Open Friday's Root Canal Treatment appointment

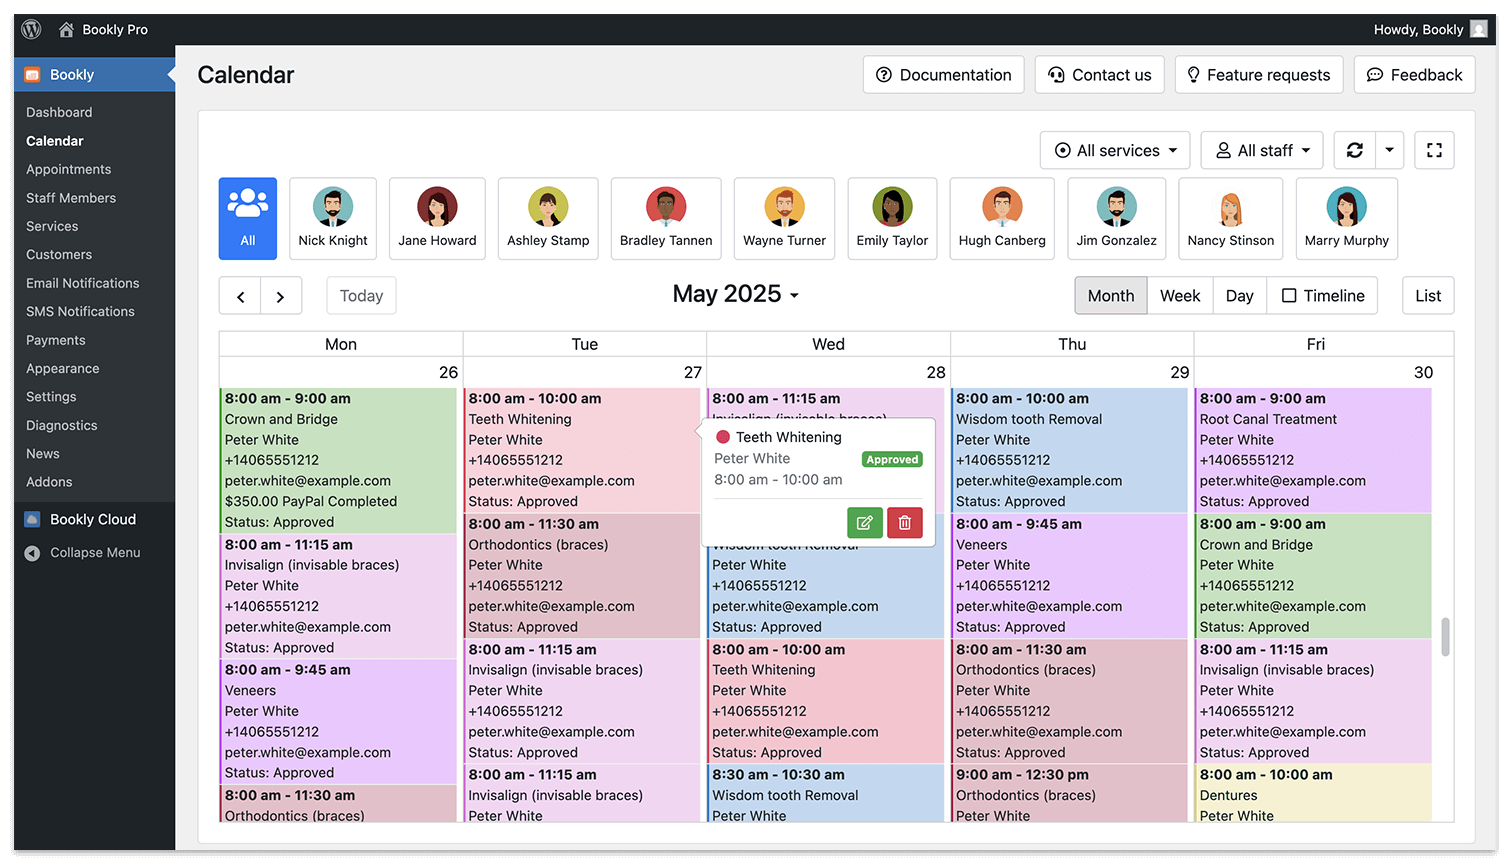[x=1314, y=450]
